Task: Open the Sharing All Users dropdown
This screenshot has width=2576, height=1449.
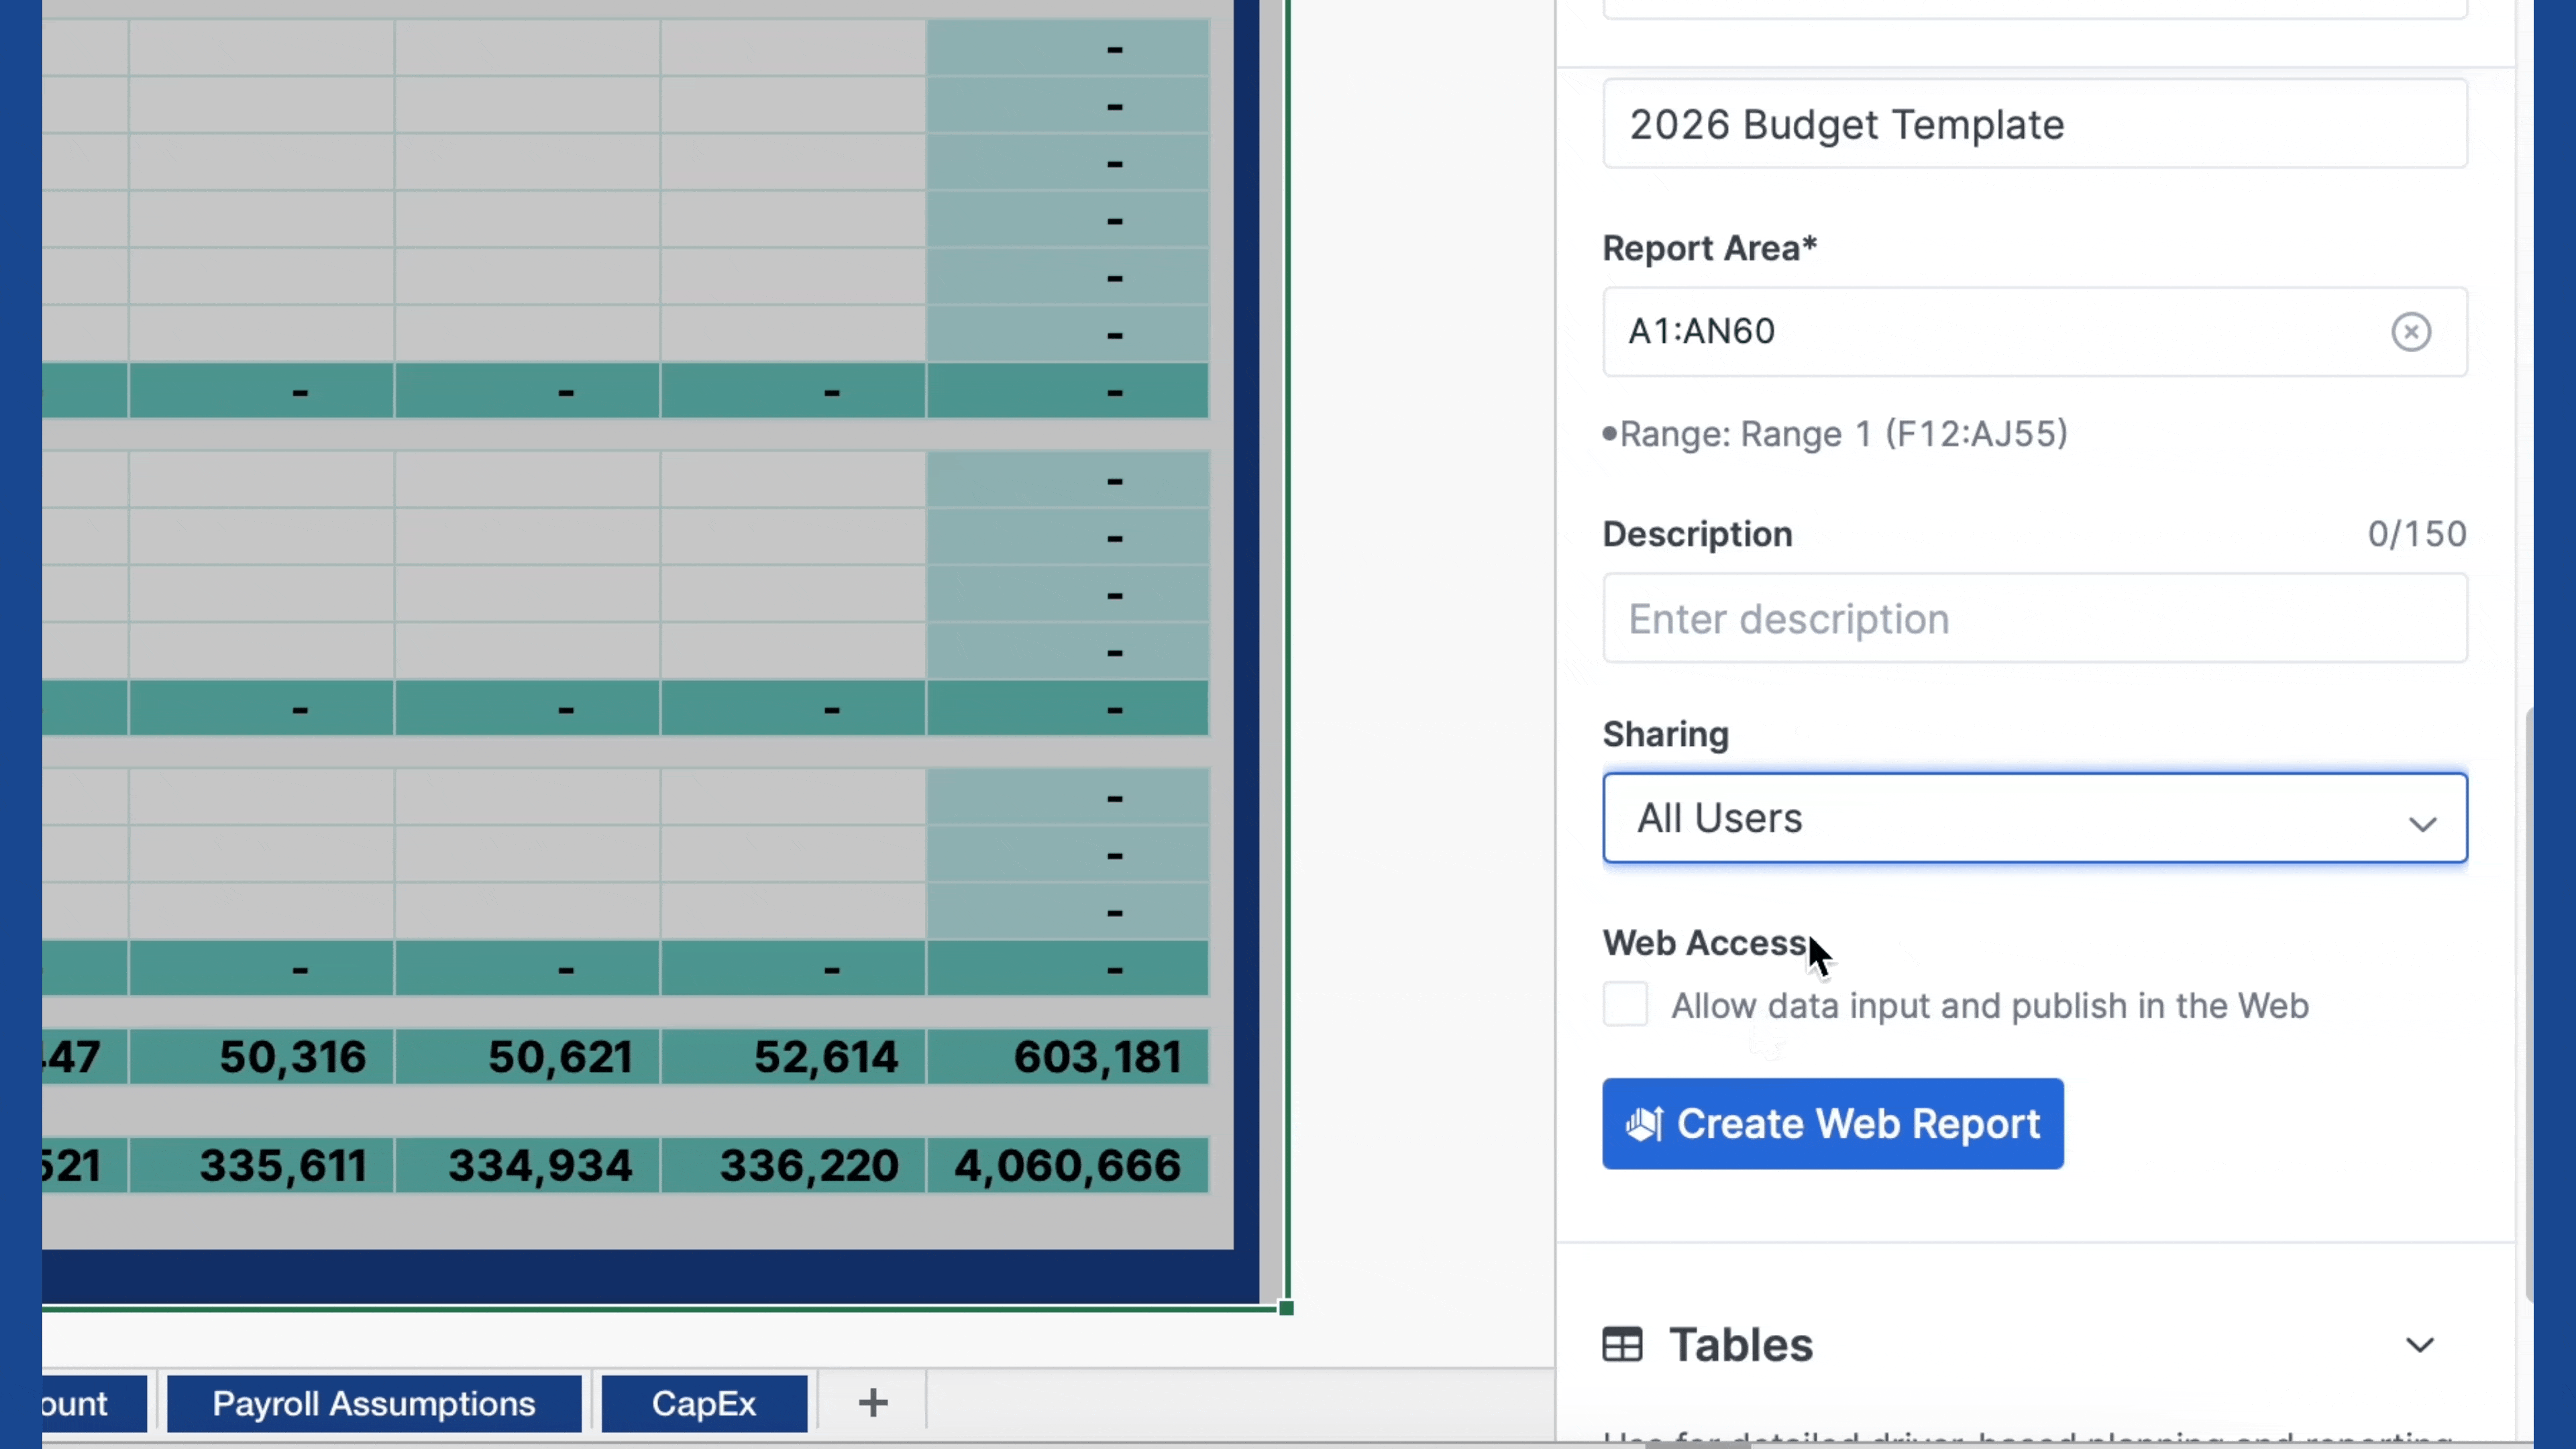Action: click(x=2034, y=818)
